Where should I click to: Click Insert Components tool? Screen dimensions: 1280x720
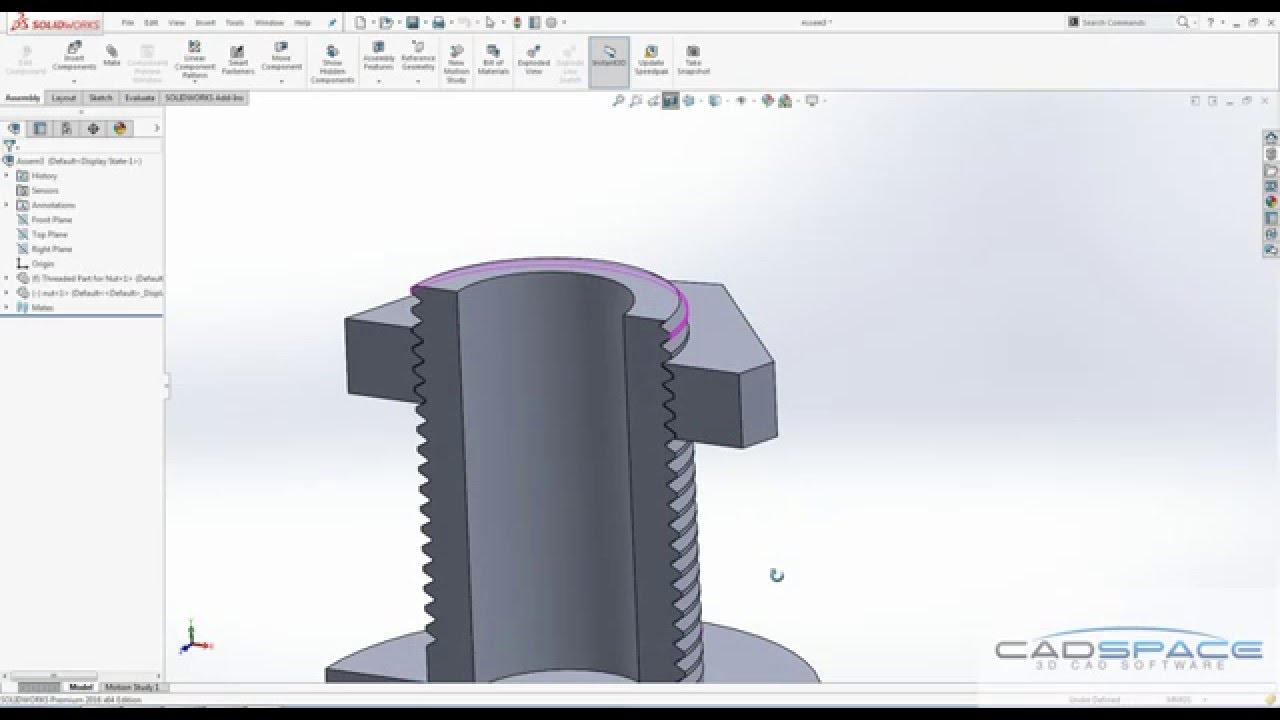click(x=74, y=56)
